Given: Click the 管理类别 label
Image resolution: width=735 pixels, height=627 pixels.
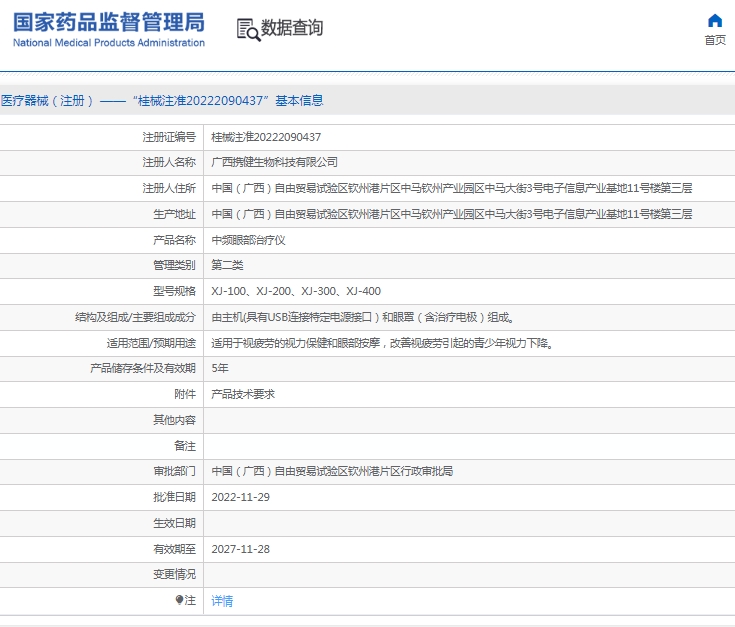Looking at the screenshot, I should 174,265.
